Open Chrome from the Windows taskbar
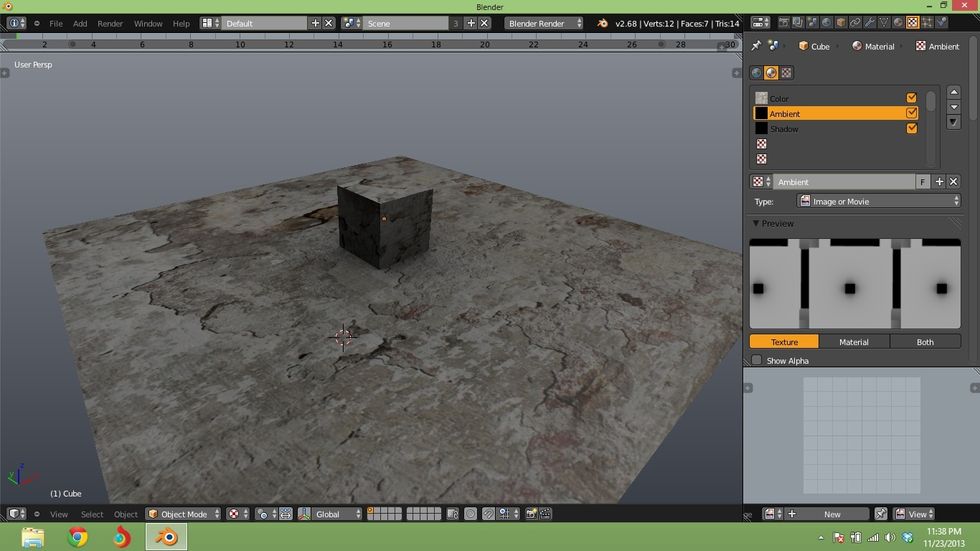The height and width of the screenshot is (551, 980). coord(78,537)
